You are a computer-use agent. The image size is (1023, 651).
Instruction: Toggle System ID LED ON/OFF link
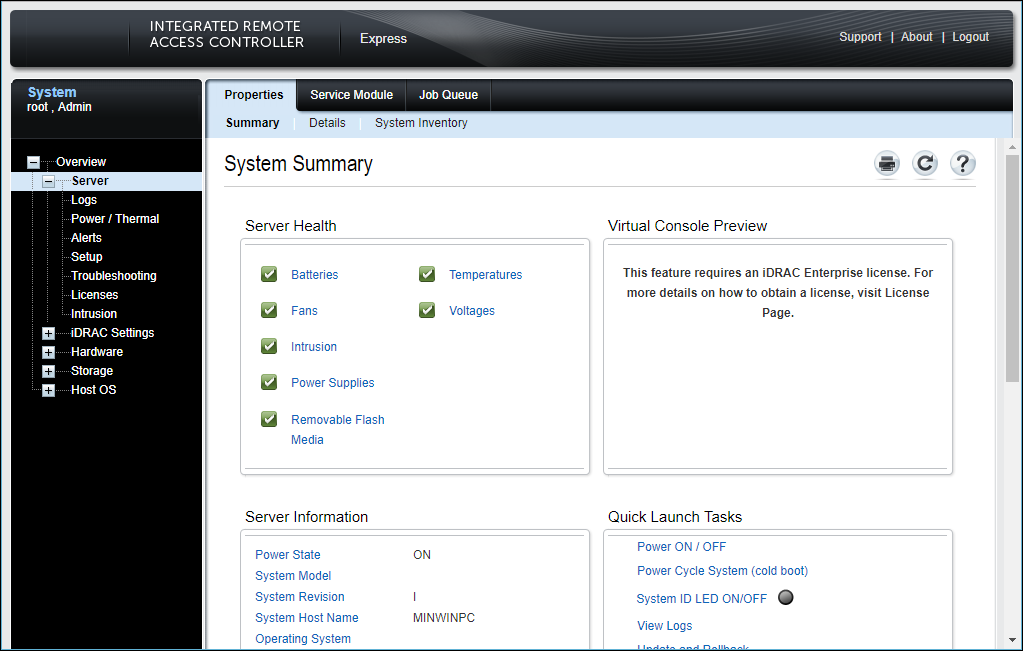(x=701, y=598)
